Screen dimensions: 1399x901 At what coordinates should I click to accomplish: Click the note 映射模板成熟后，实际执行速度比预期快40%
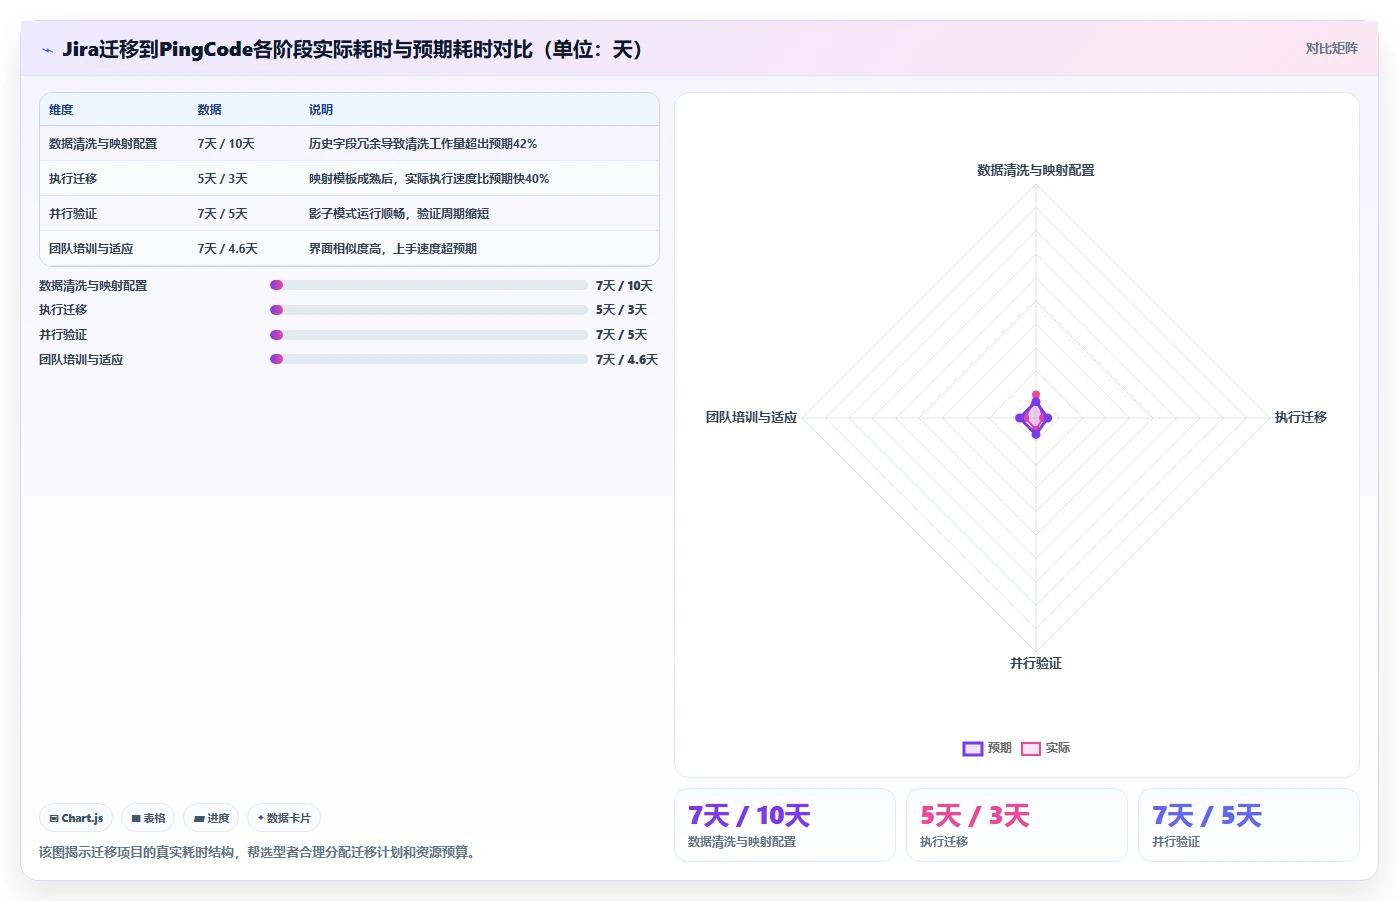pos(429,179)
